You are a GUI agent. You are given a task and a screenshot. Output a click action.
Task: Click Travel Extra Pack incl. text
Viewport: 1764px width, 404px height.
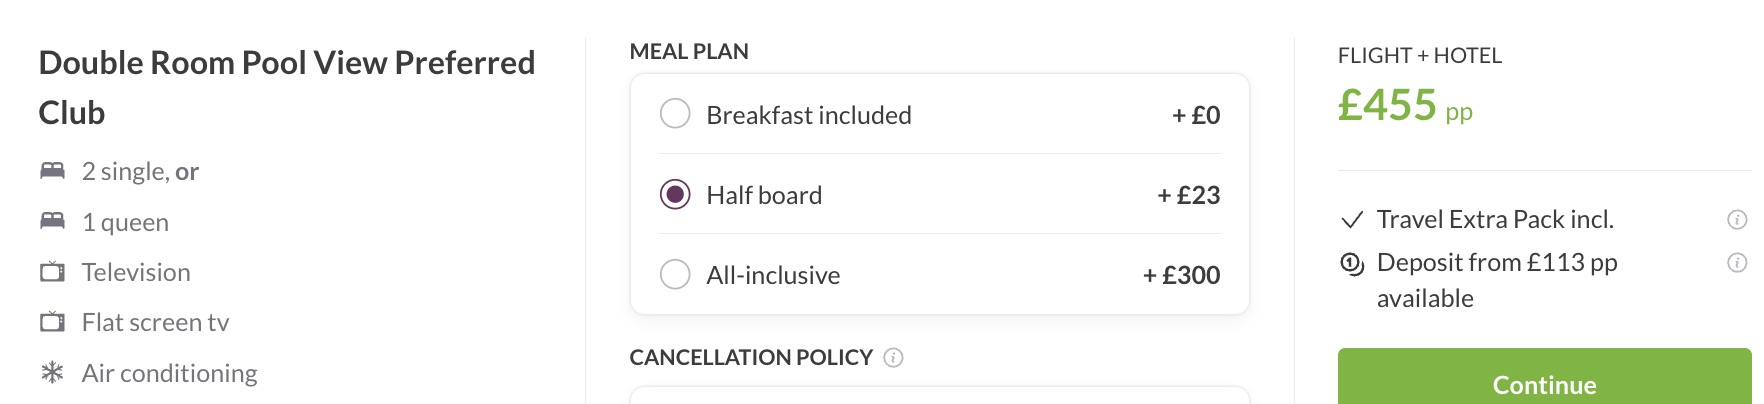pyautogui.click(x=1495, y=219)
